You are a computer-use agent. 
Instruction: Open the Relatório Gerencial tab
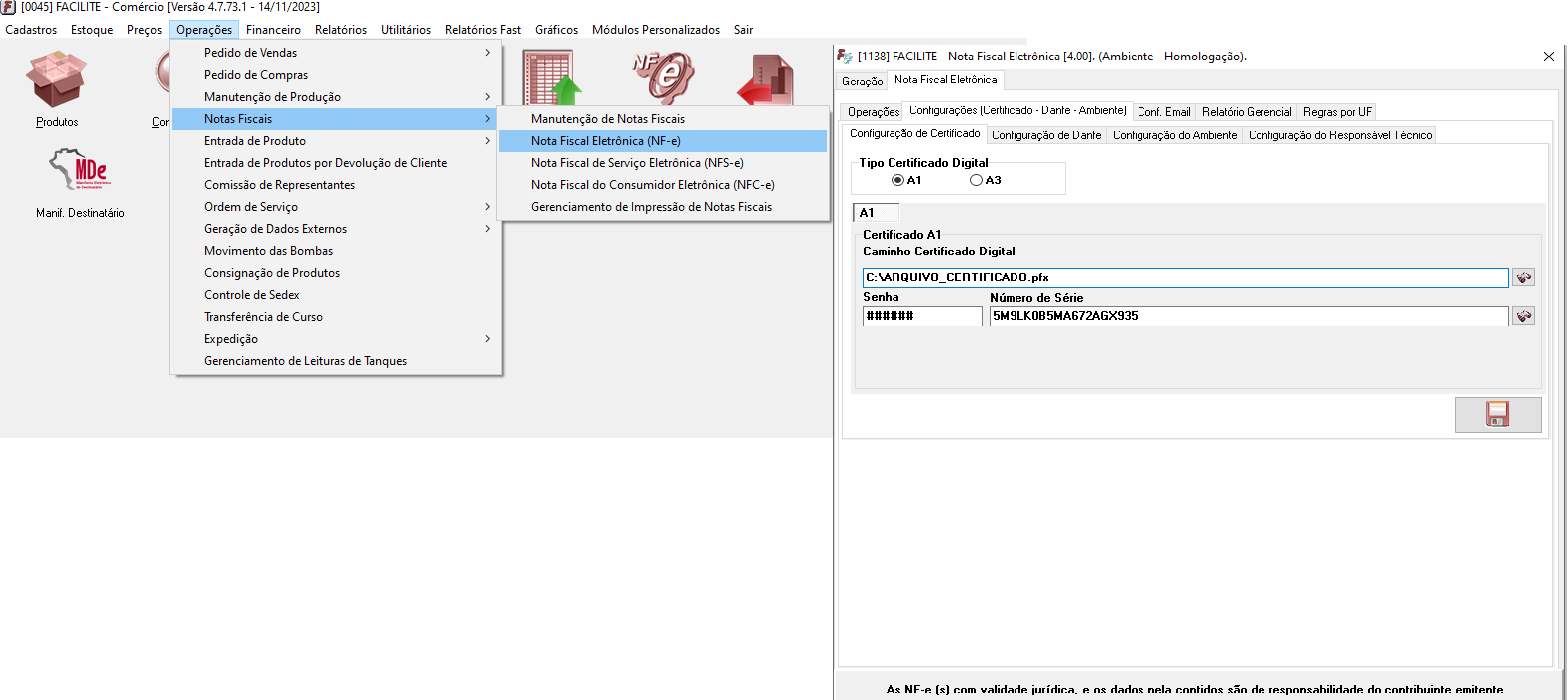1247,112
